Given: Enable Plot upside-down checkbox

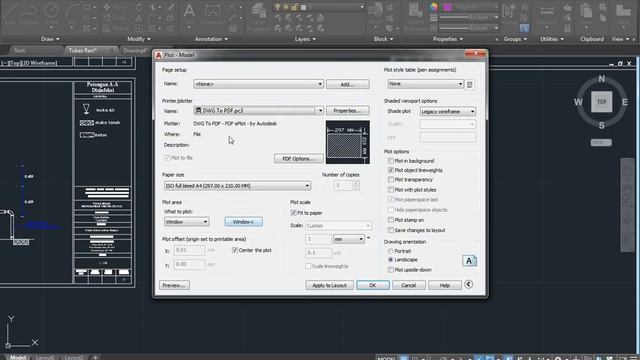Looking at the screenshot, I should (391, 270).
